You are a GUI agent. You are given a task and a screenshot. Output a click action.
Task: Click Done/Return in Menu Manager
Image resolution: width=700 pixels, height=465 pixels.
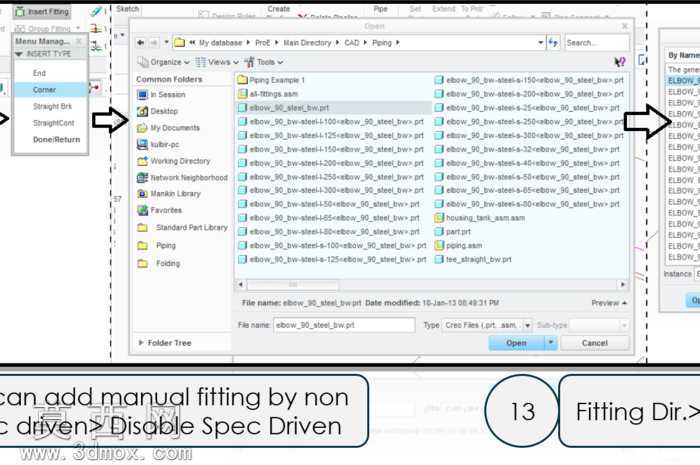coord(56,140)
